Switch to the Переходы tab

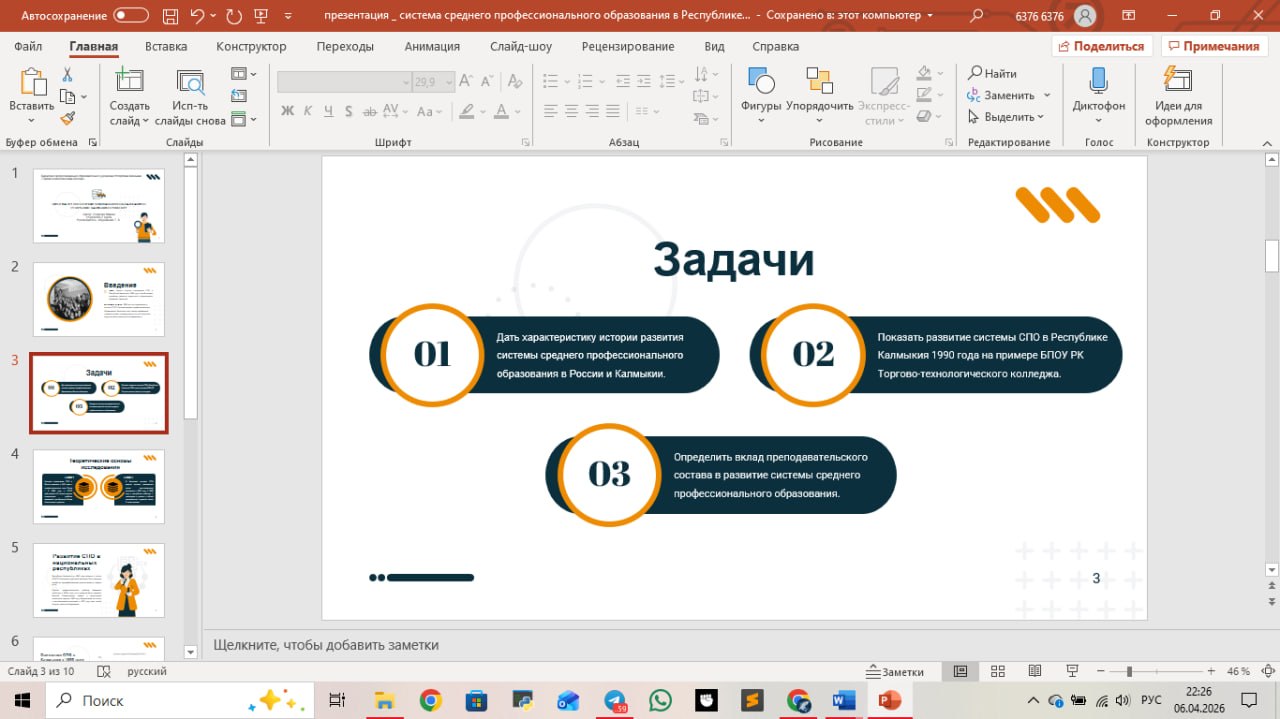[x=345, y=46]
